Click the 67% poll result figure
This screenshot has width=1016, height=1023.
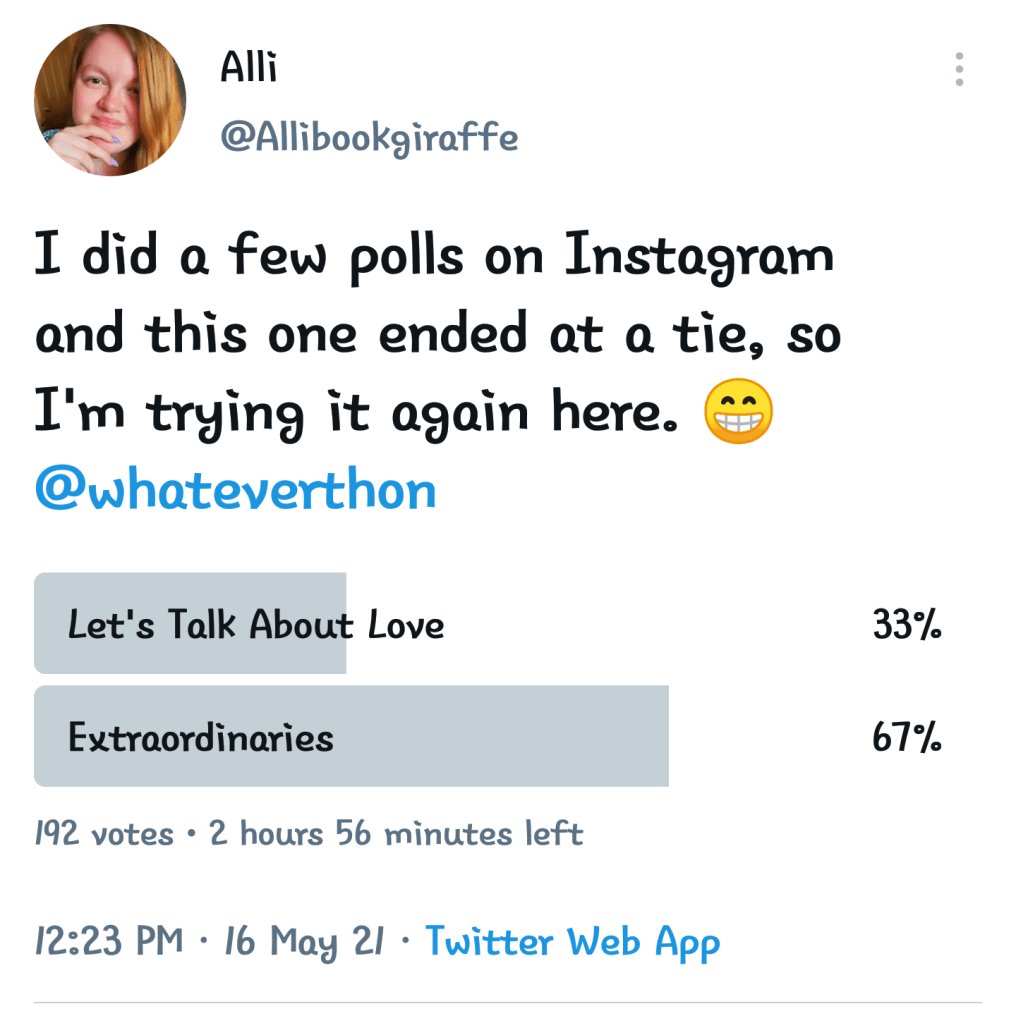coord(907,738)
